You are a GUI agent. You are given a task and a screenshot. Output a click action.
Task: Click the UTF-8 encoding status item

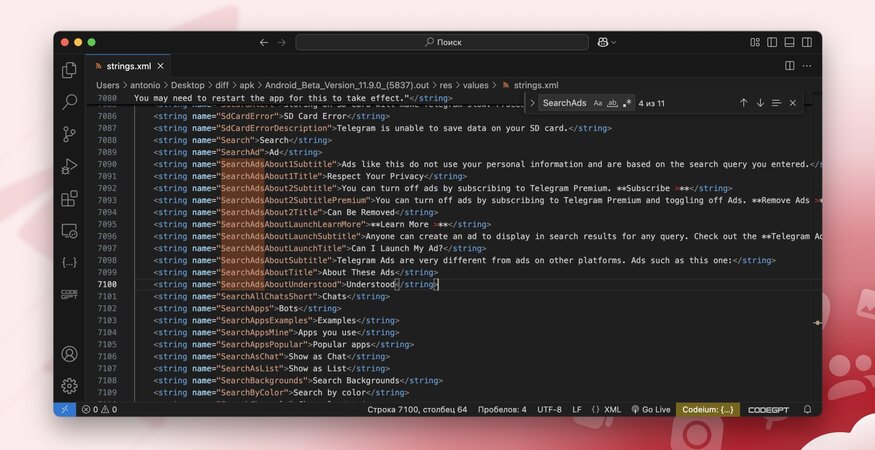[549, 409]
